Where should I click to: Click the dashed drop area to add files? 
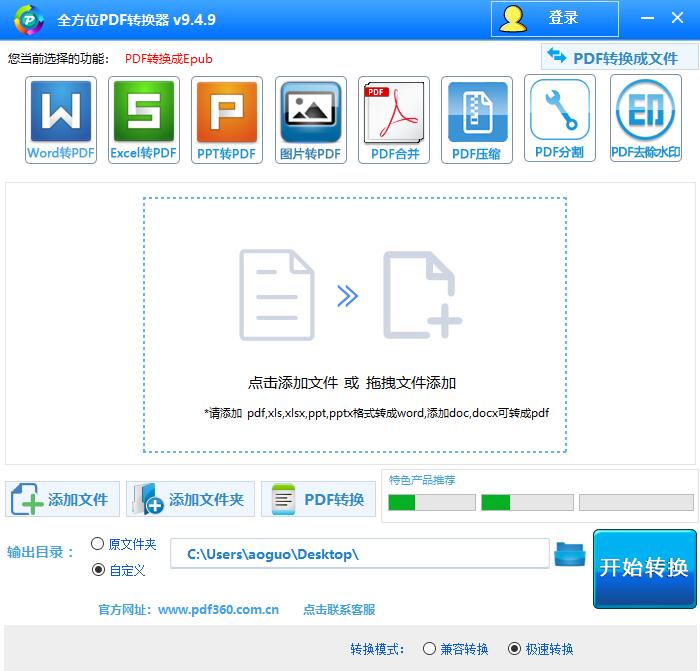pos(355,325)
